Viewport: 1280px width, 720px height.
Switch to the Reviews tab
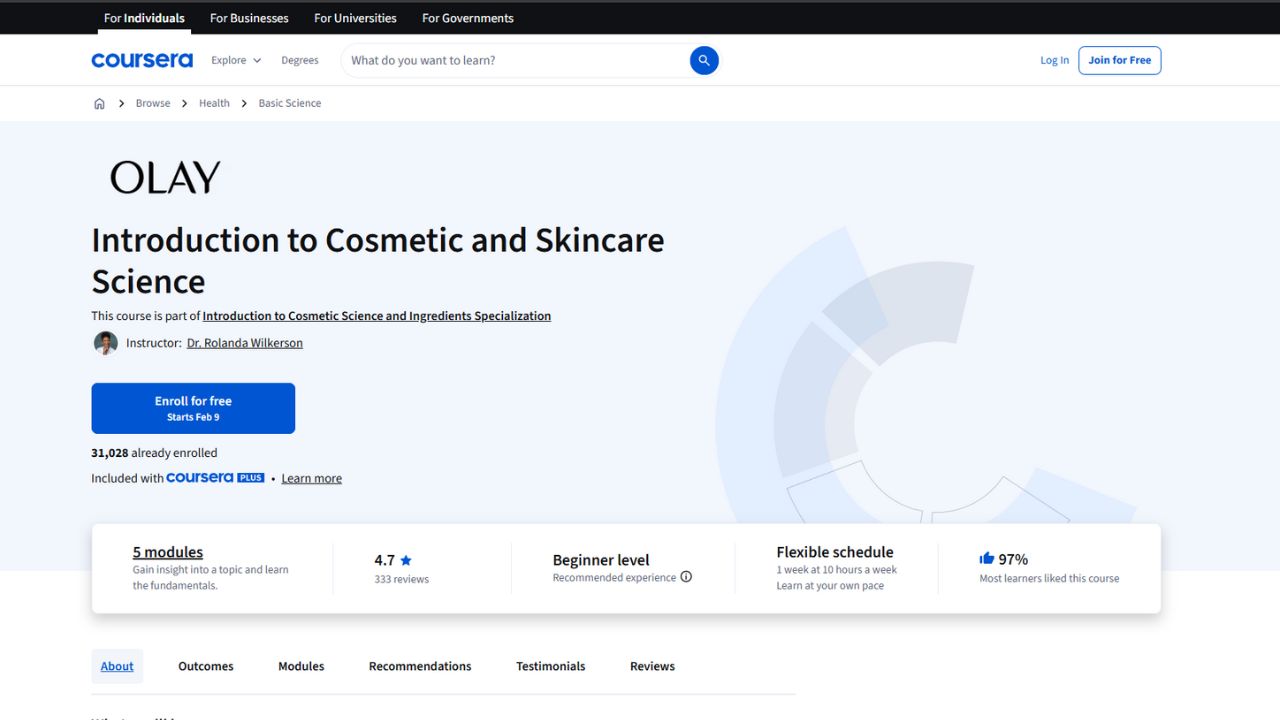pos(651,665)
